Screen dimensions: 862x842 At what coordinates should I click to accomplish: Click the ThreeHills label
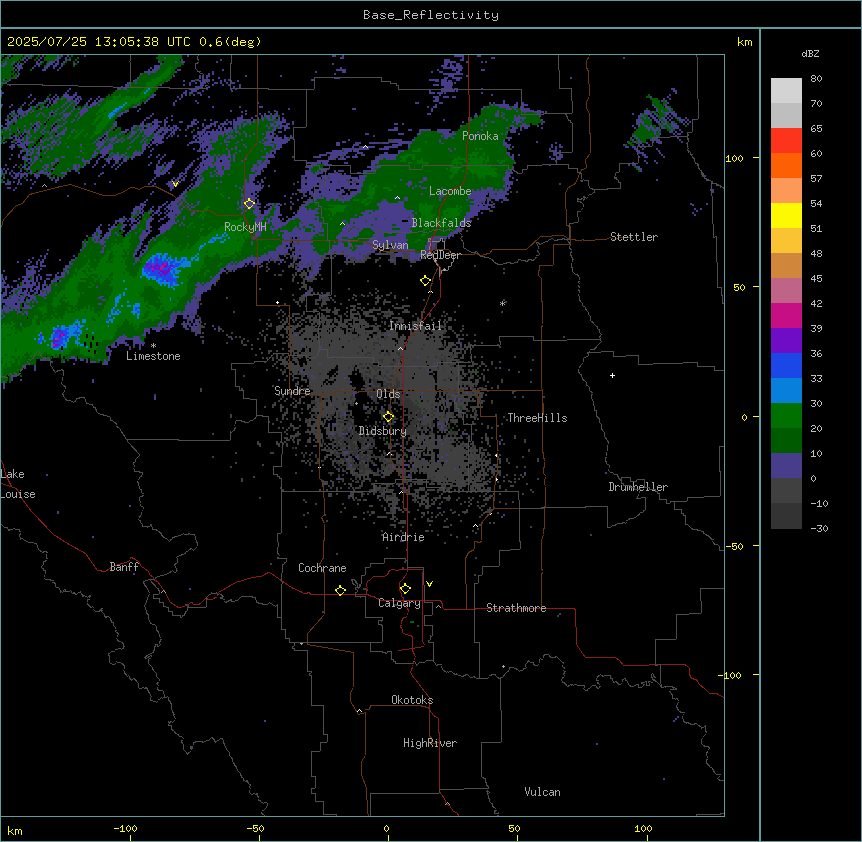pos(537,418)
